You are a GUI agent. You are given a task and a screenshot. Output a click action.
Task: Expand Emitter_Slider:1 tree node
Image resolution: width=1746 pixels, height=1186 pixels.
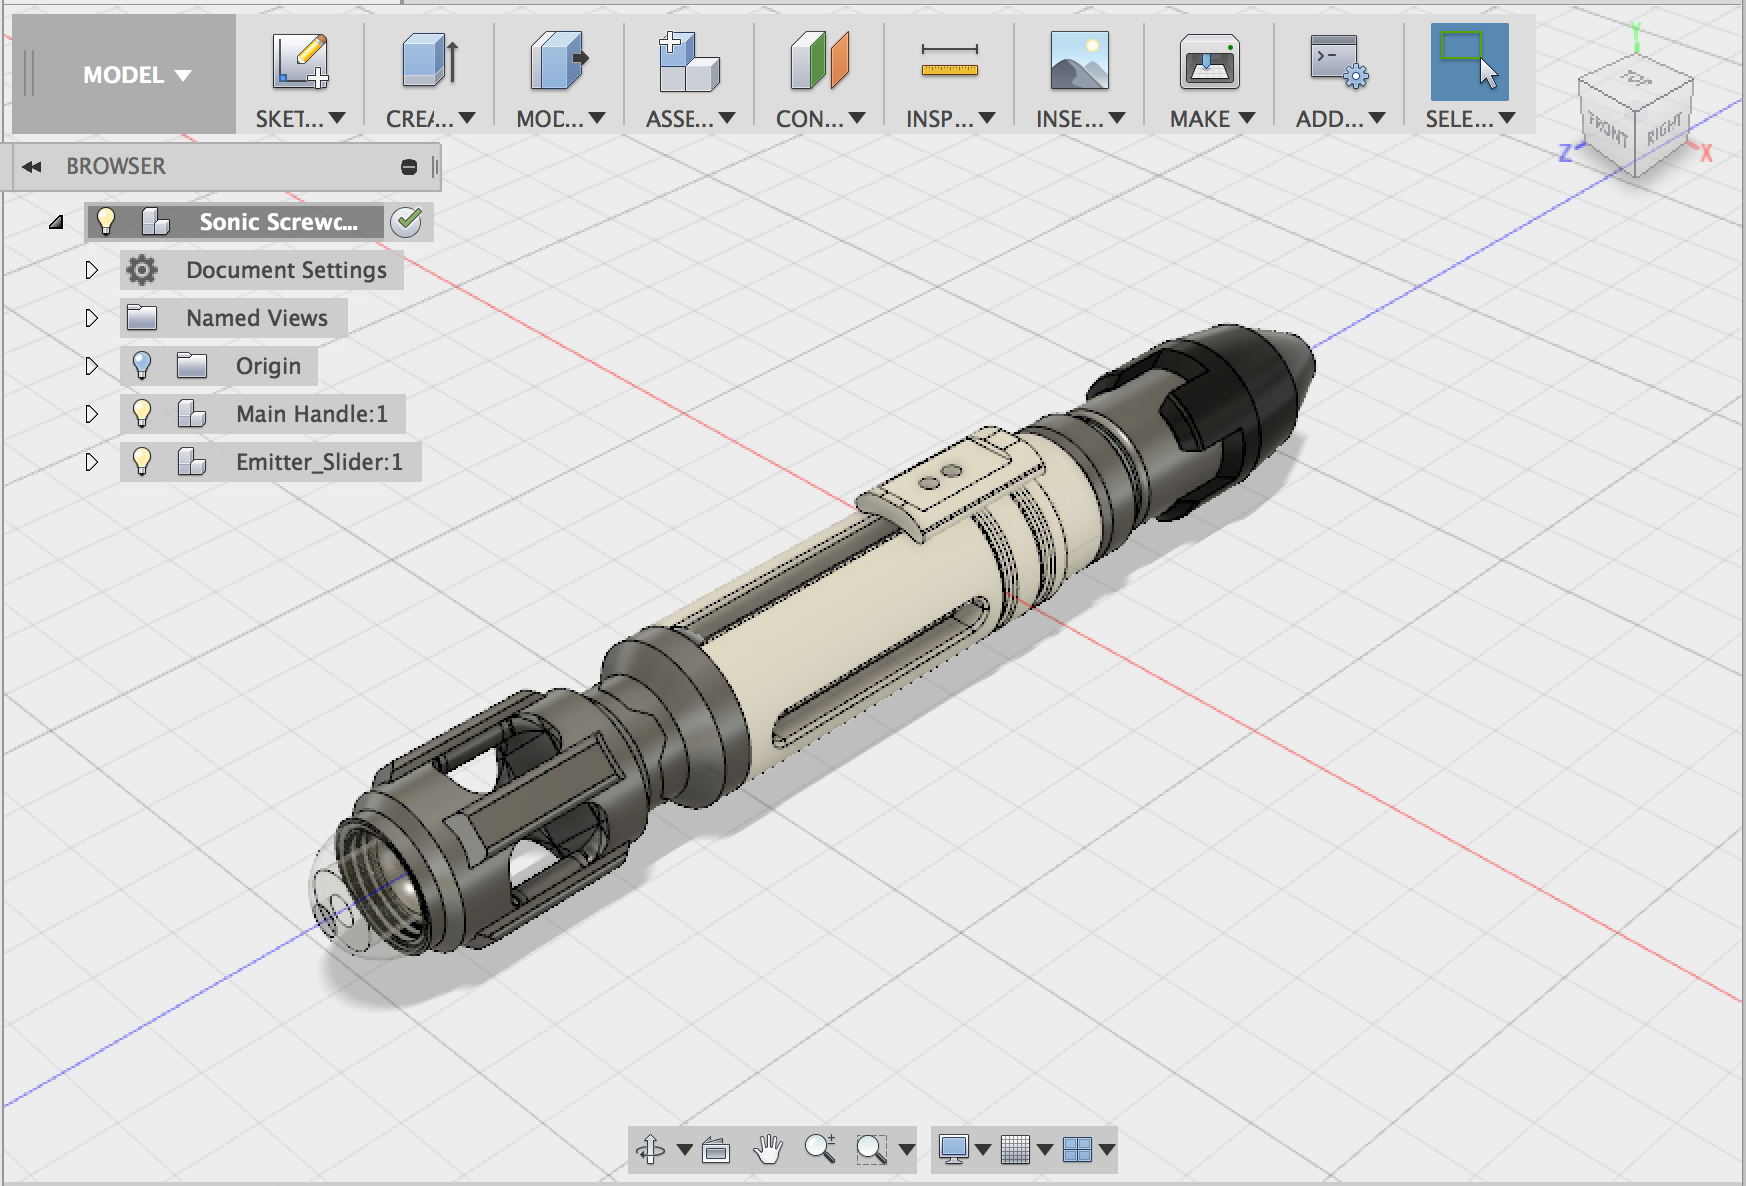[x=91, y=462]
